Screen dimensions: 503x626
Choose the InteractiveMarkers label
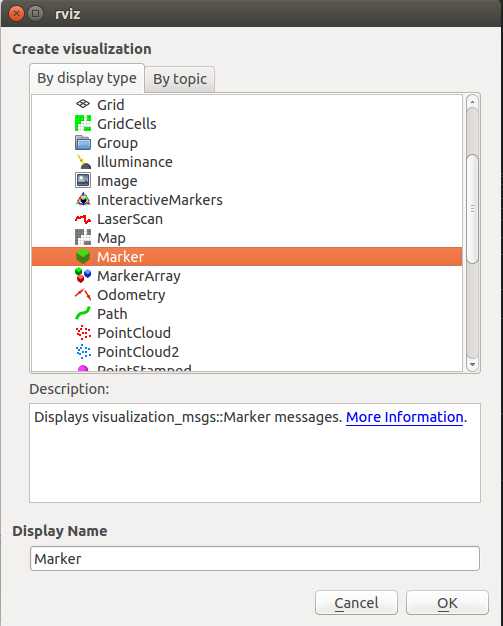(160, 200)
